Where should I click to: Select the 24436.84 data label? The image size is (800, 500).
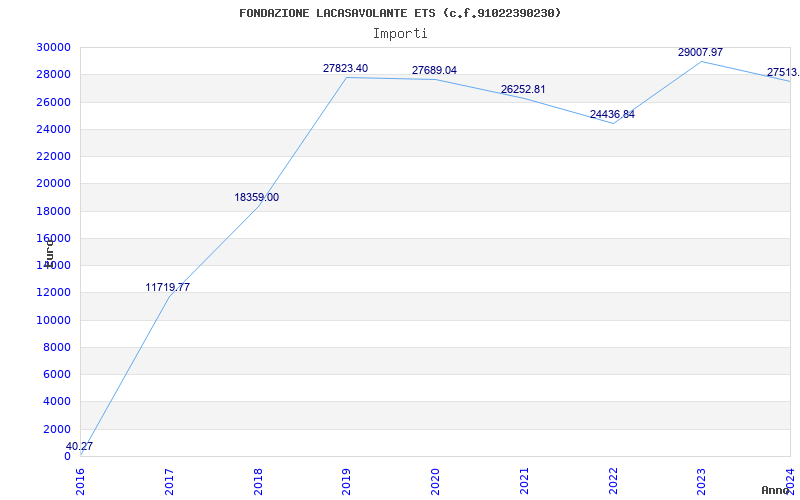coord(612,114)
